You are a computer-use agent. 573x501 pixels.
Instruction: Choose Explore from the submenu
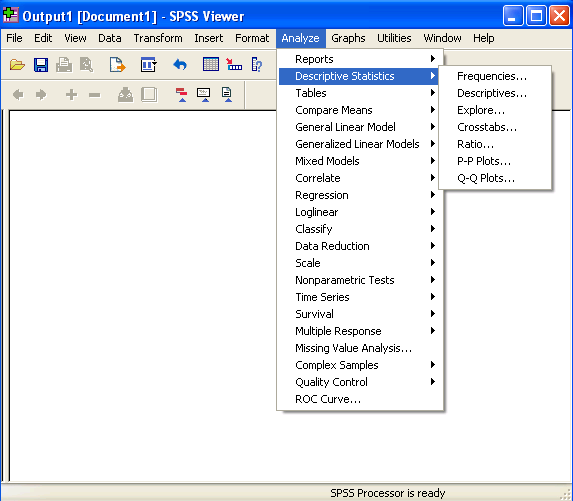[495, 110]
